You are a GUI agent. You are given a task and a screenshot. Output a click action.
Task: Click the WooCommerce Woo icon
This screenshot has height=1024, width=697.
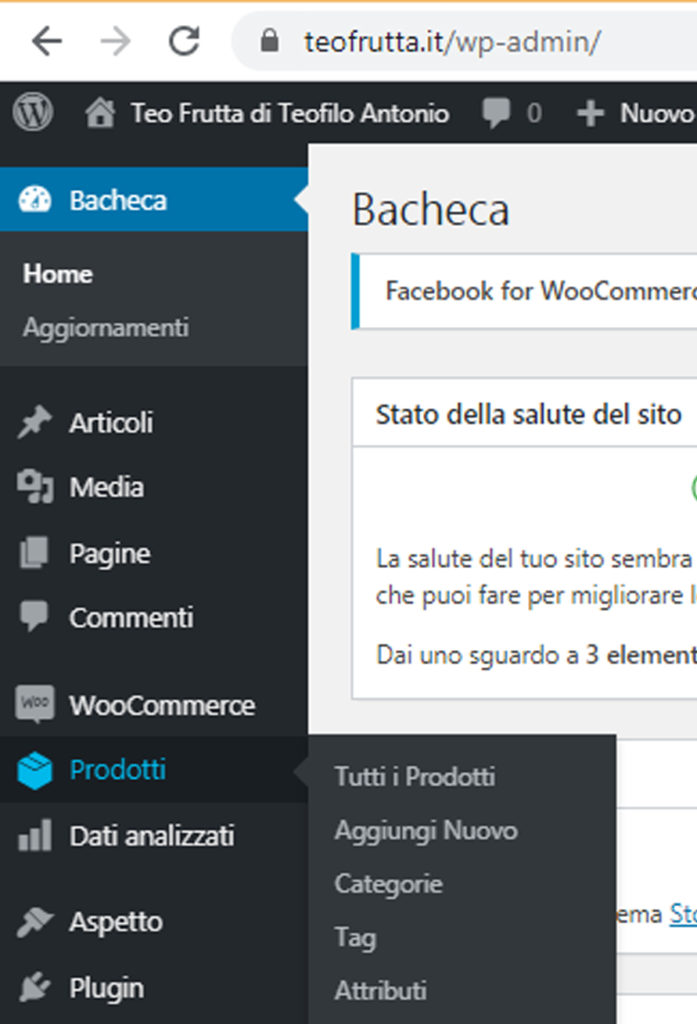coord(35,704)
